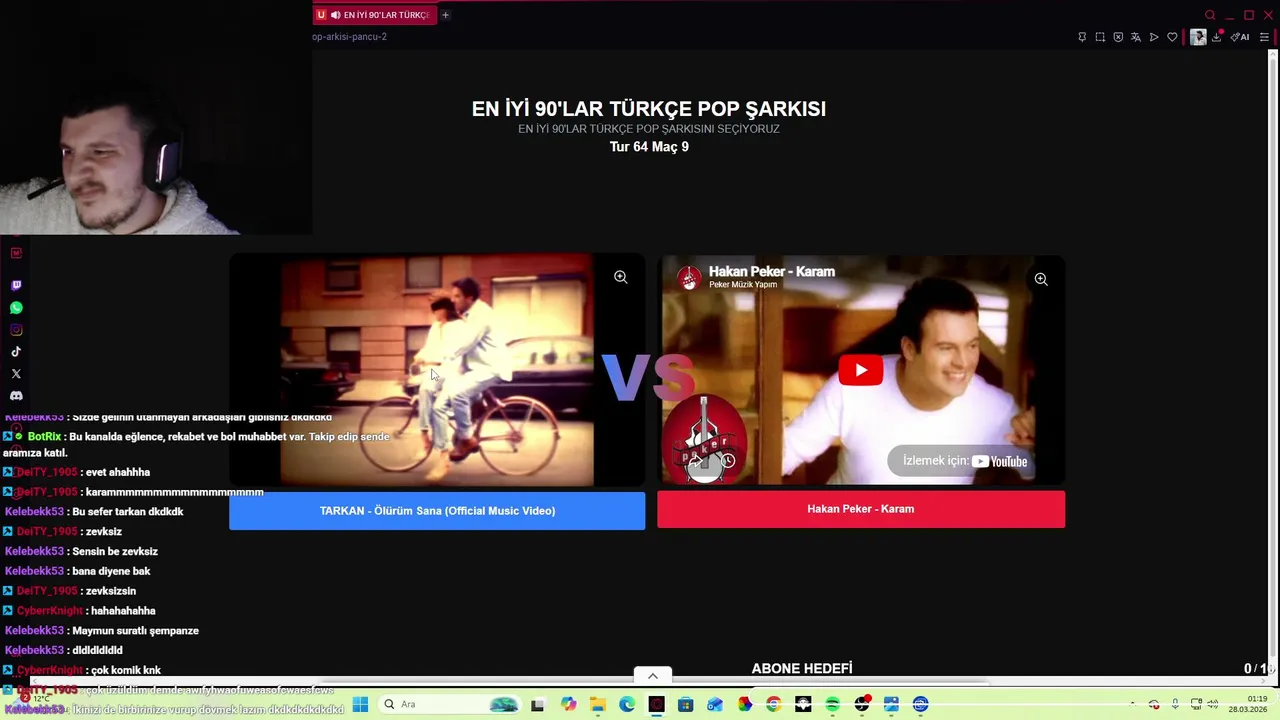Click the Tarkan video thumbnail
1280x720 pixels.
coord(437,370)
